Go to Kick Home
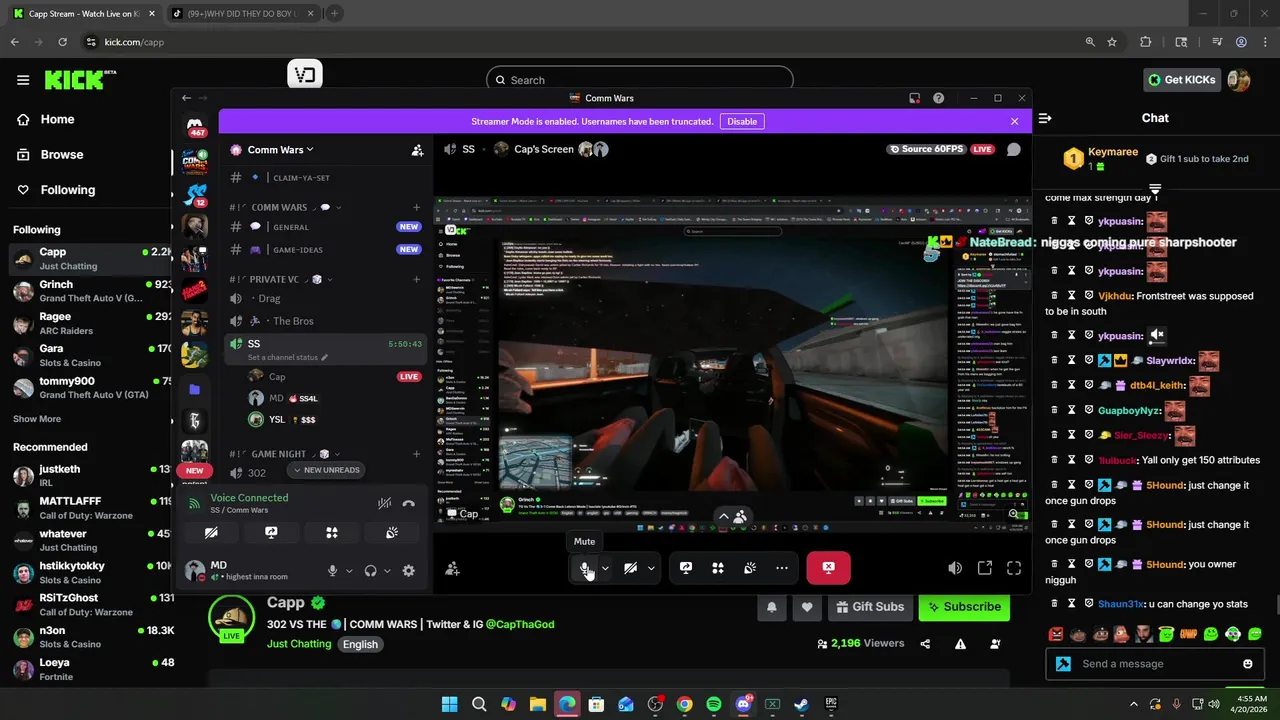1280x720 pixels. (57, 119)
